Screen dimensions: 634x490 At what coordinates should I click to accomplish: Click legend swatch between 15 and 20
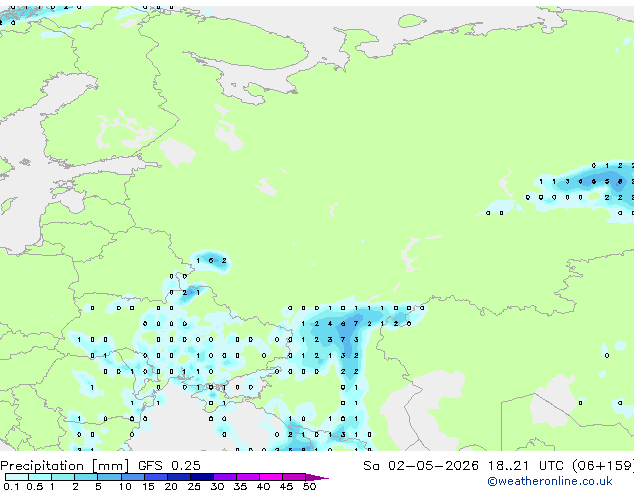pyautogui.click(x=155, y=477)
